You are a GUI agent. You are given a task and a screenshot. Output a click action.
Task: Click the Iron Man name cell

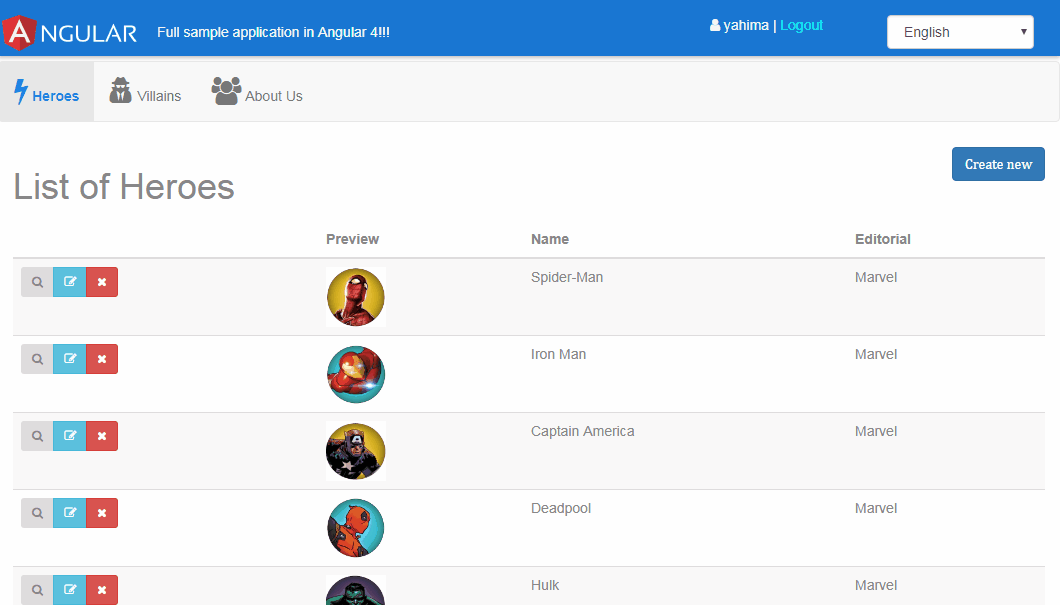558,354
